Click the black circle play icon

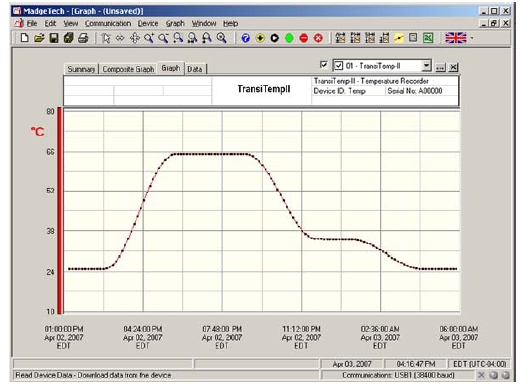coord(274,38)
